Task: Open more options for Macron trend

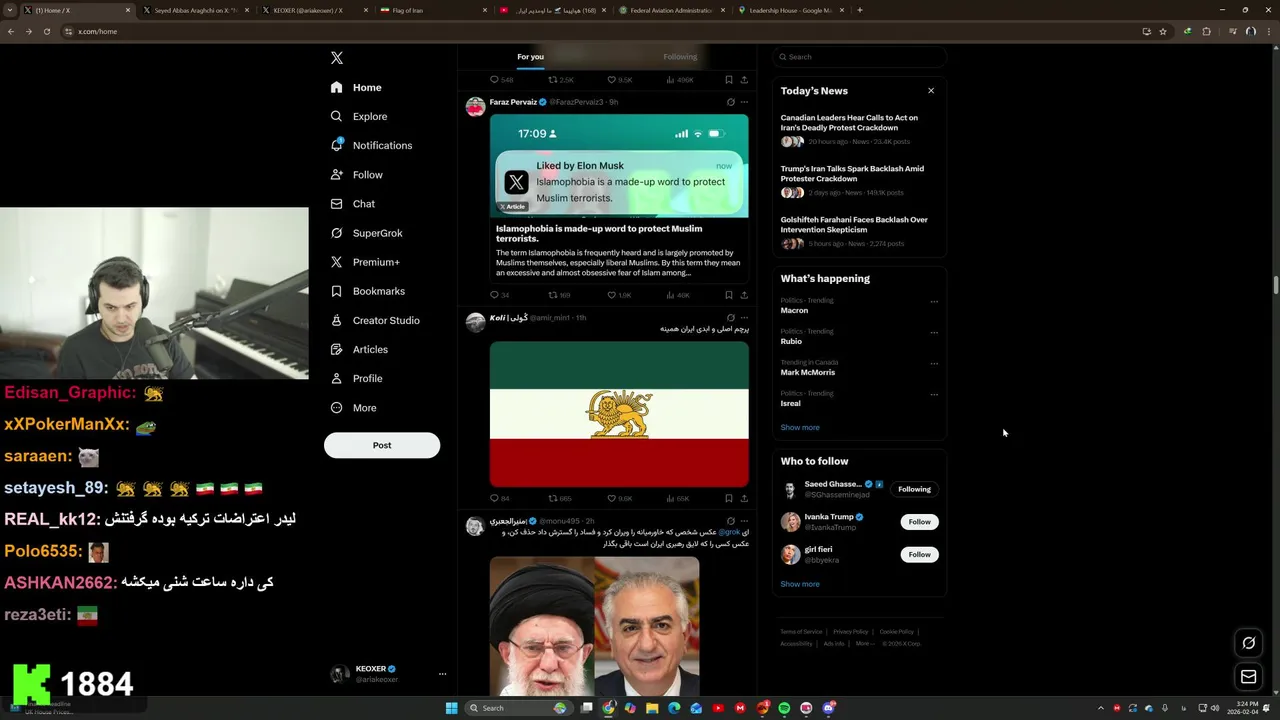Action: [934, 301]
